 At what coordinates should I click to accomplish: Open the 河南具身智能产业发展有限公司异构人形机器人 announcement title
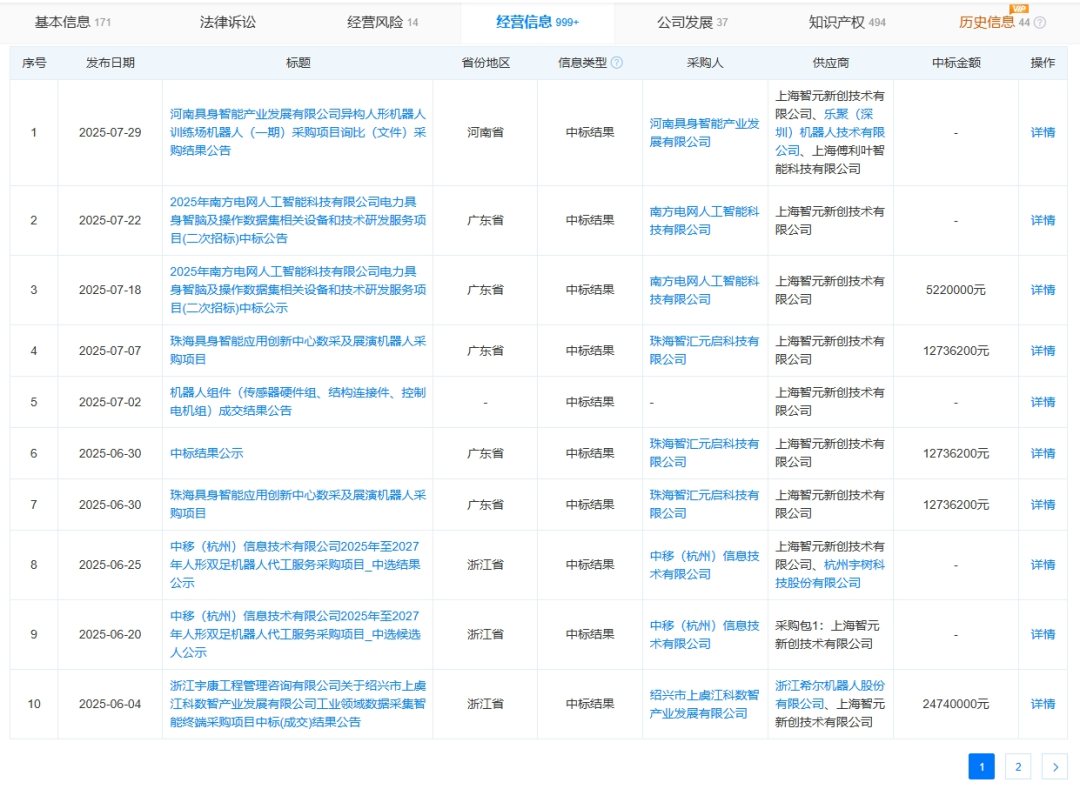click(298, 132)
